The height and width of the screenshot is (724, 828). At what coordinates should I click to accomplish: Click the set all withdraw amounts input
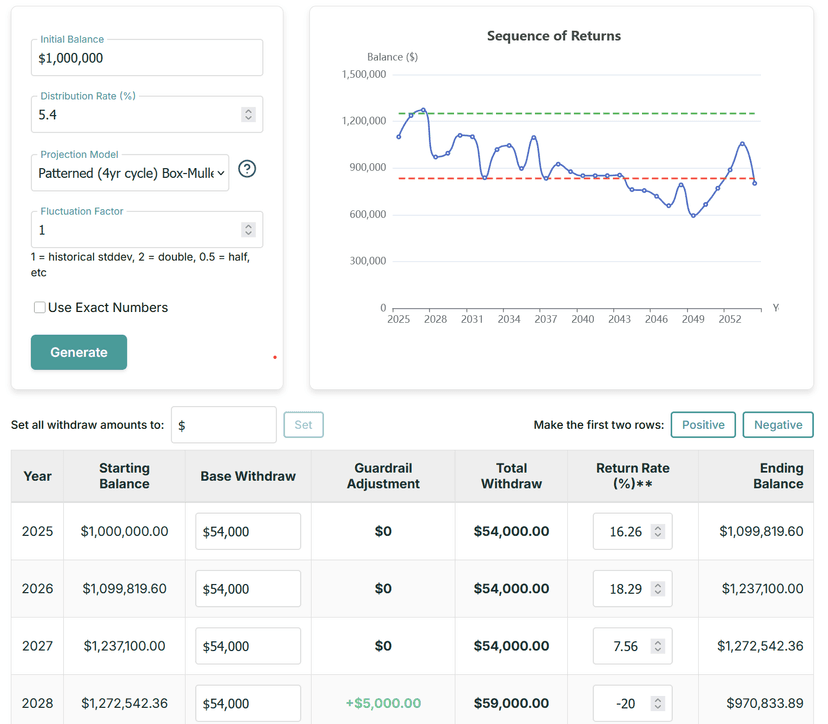pos(224,425)
